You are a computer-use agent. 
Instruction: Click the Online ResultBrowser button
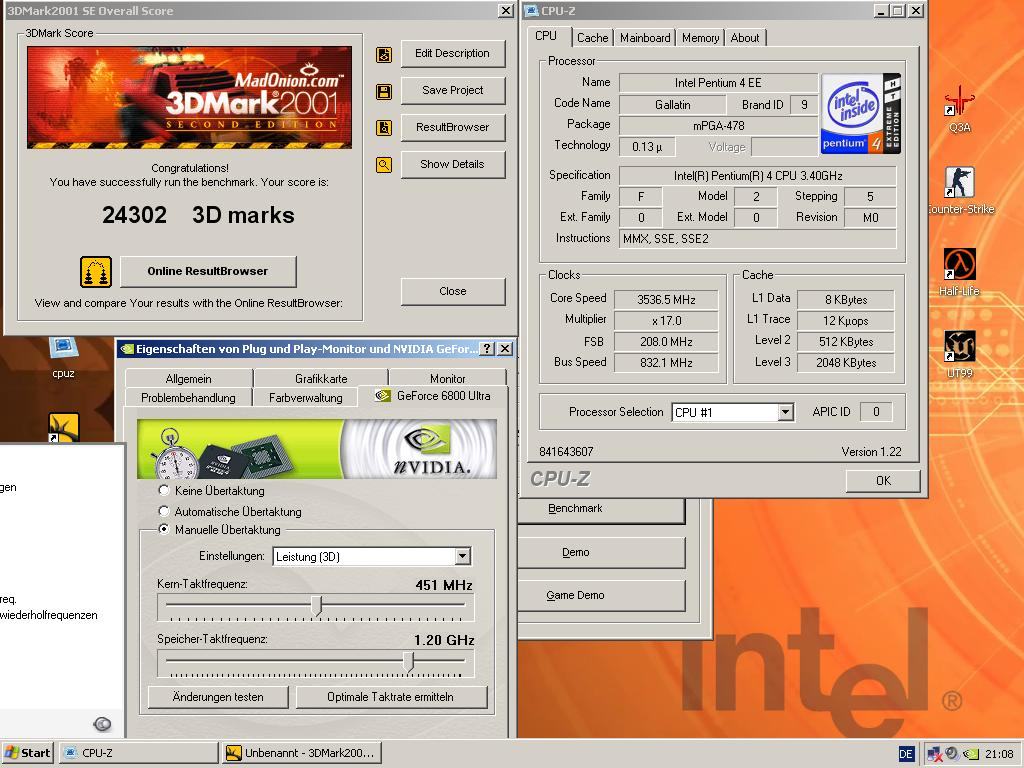(208, 271)
